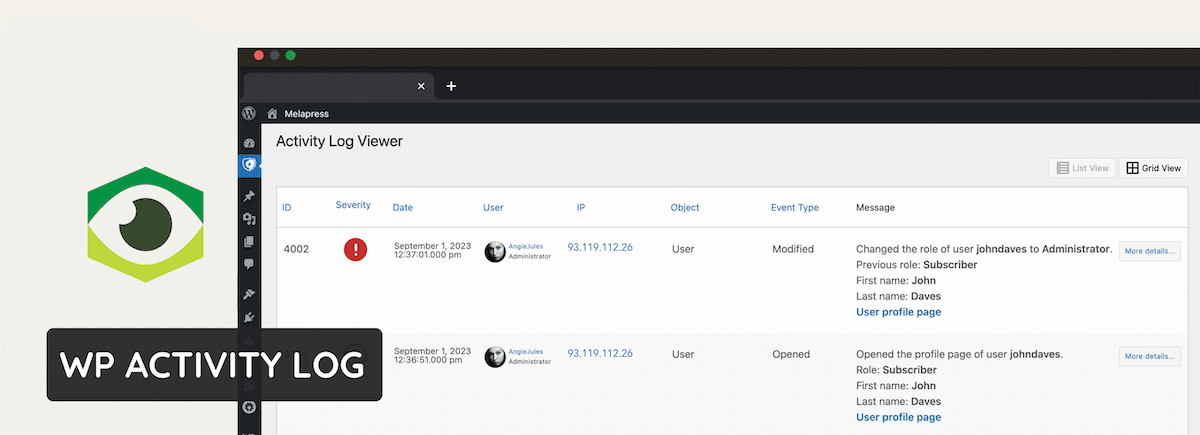Click the Changed the role of user johndaves message
Viewport: 1200px width, 435px height.
click(984, 249)
